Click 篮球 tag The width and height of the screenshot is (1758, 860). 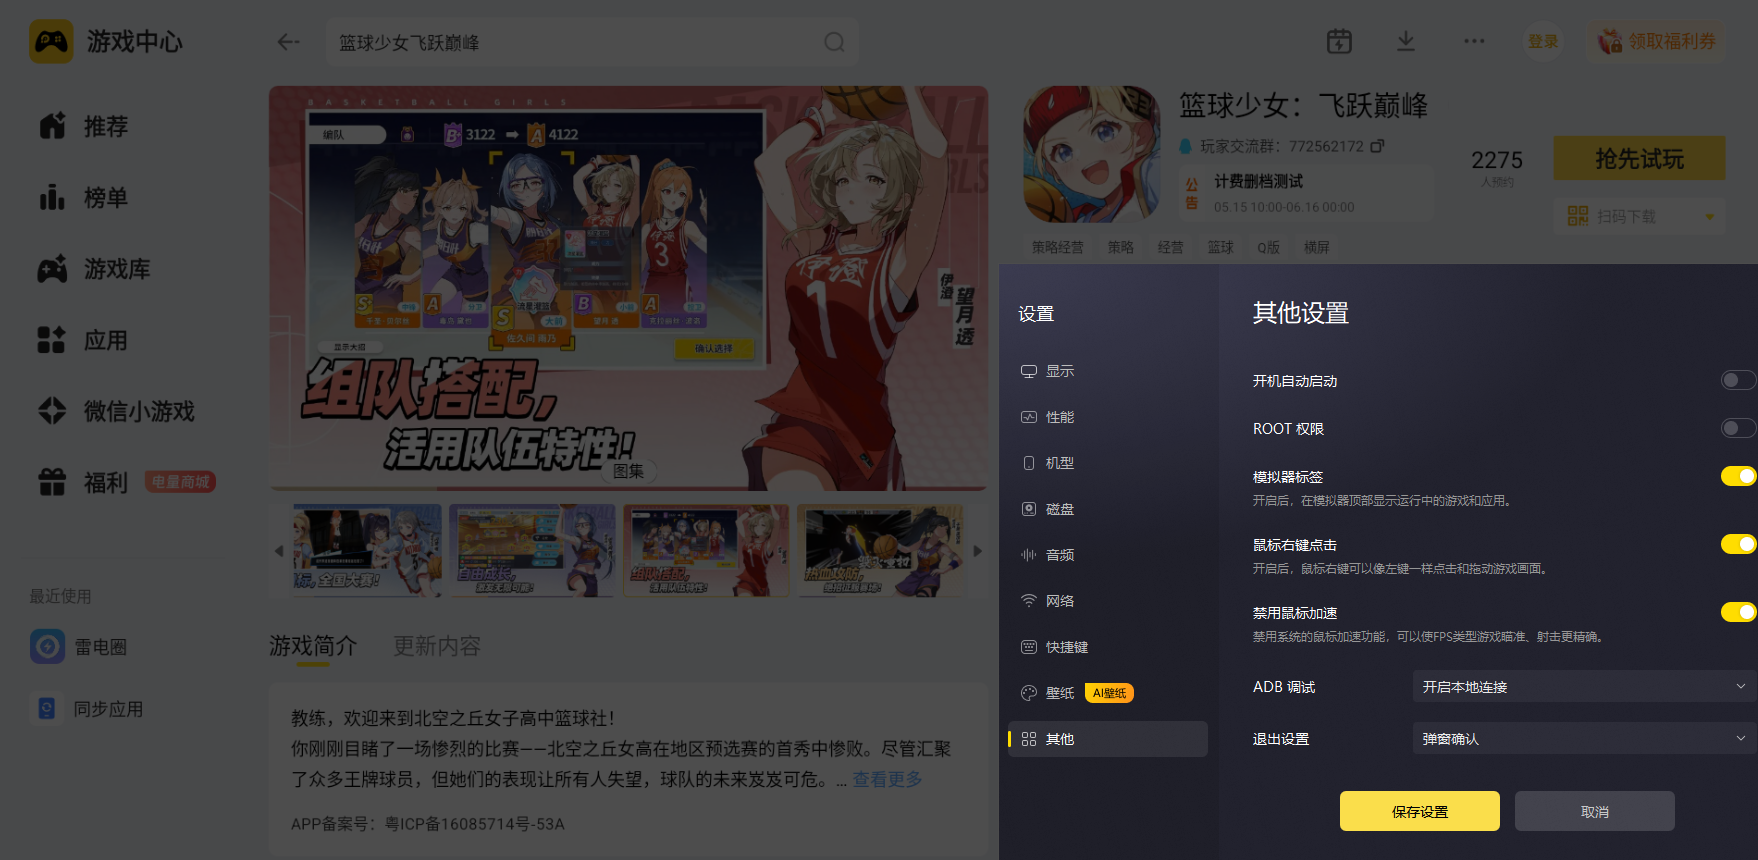pyautogui.click(x=1220, y=247)
